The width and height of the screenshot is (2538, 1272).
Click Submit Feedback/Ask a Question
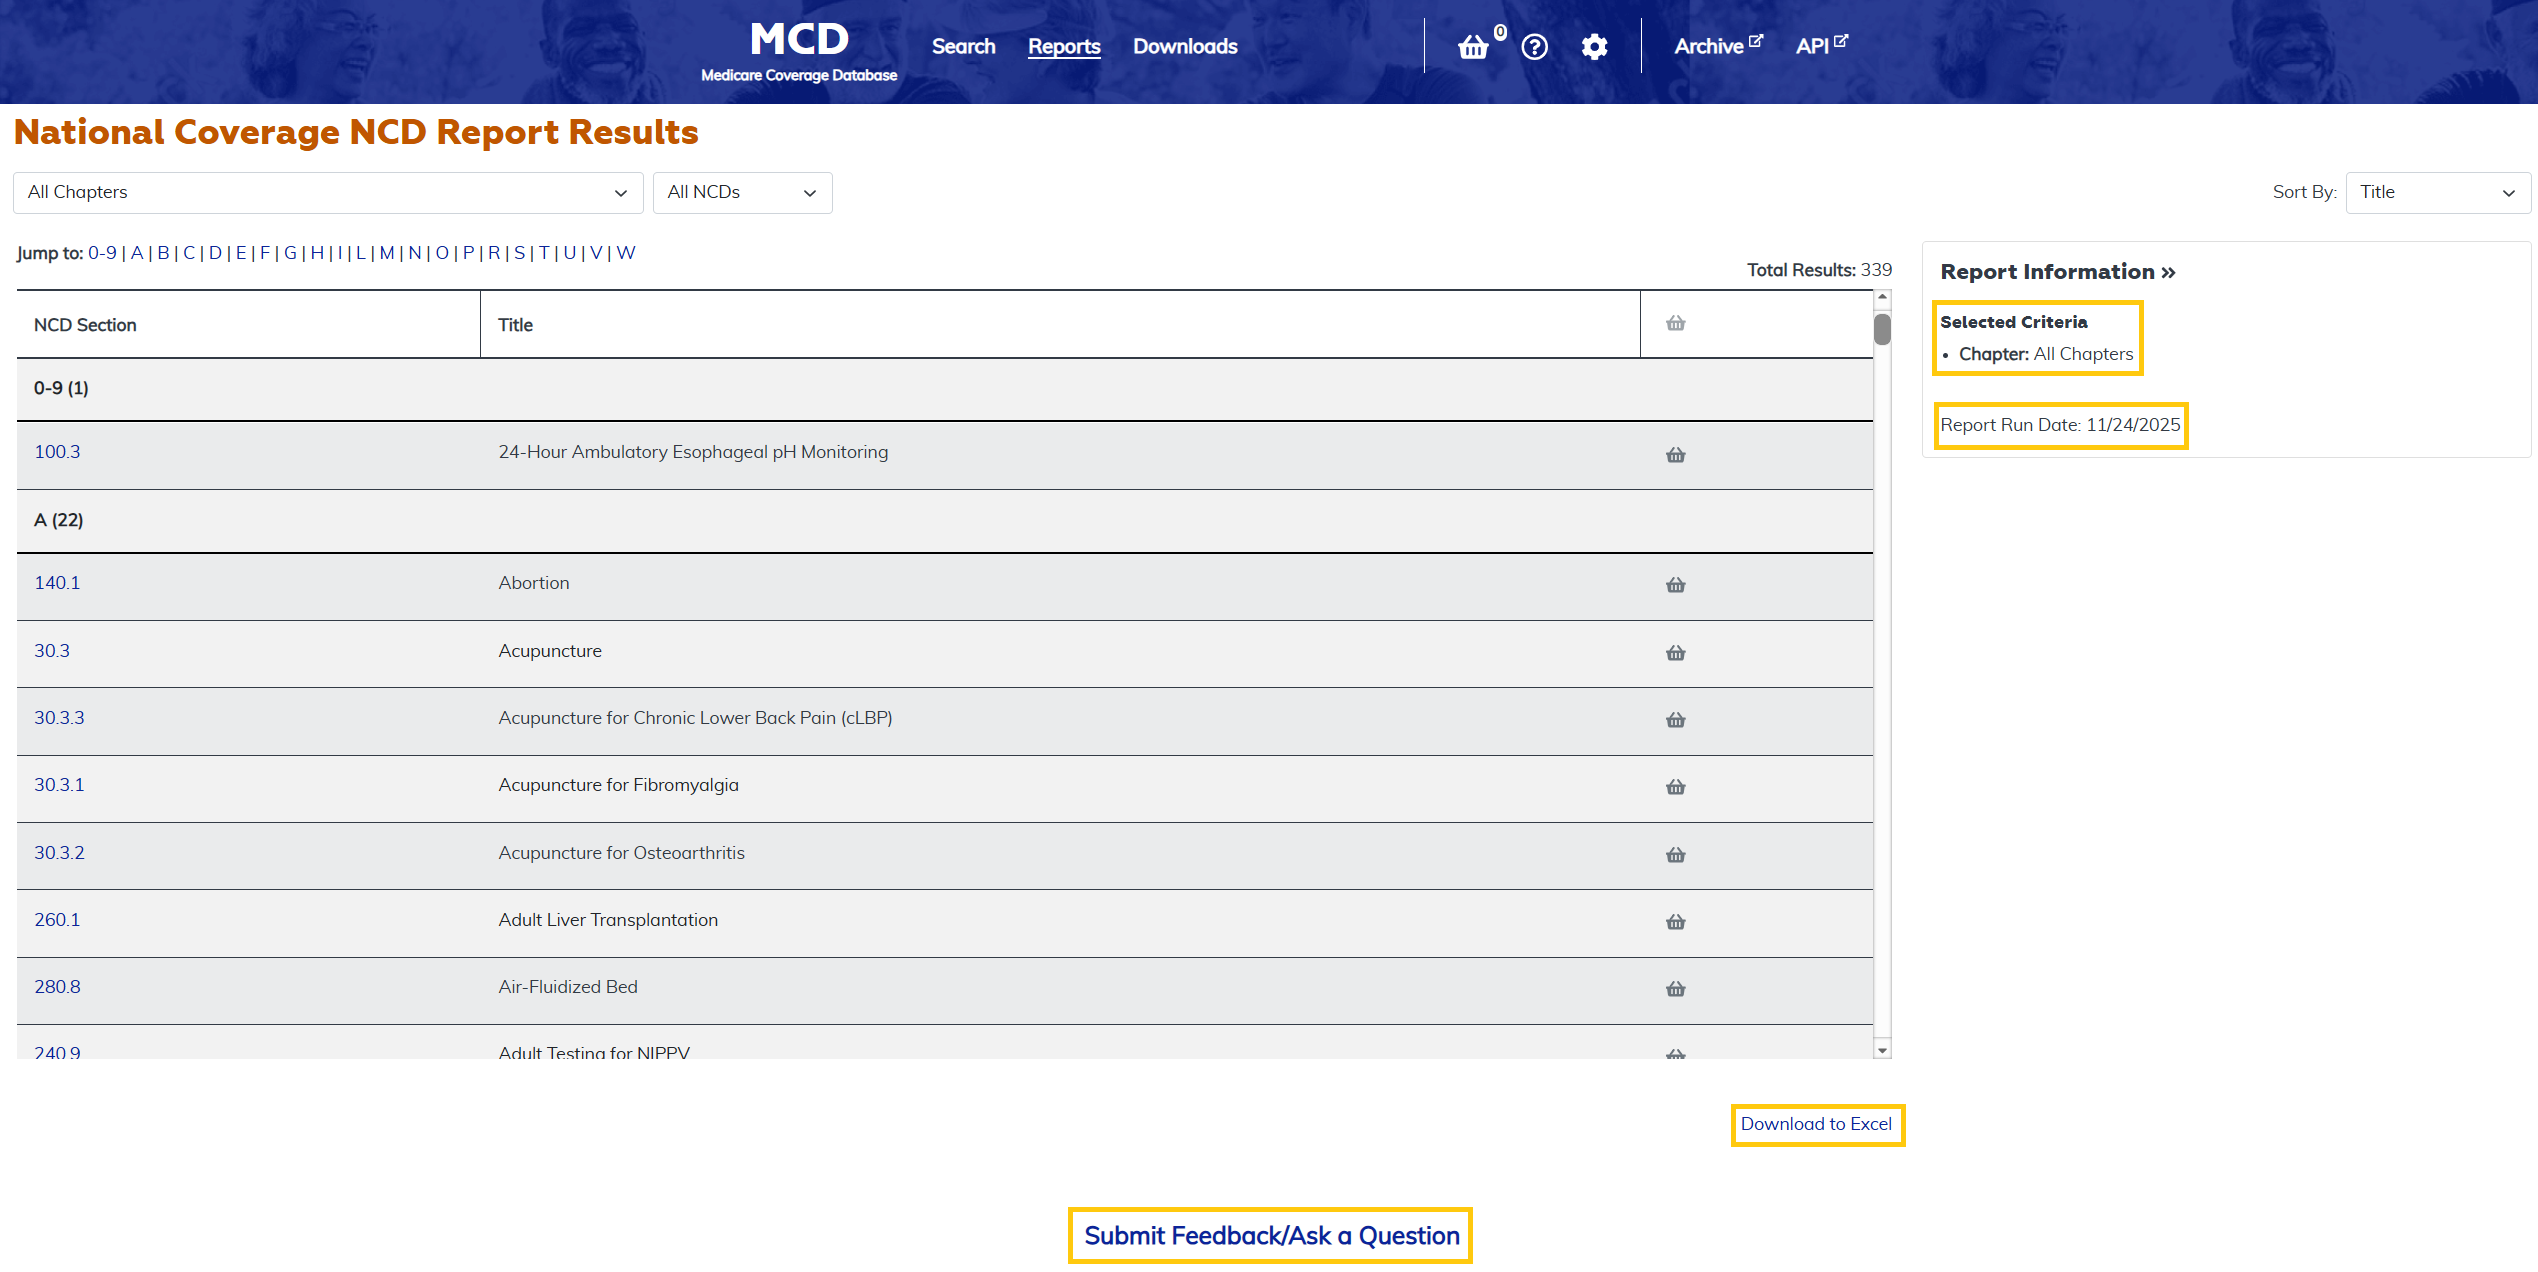(1271, 1236)
